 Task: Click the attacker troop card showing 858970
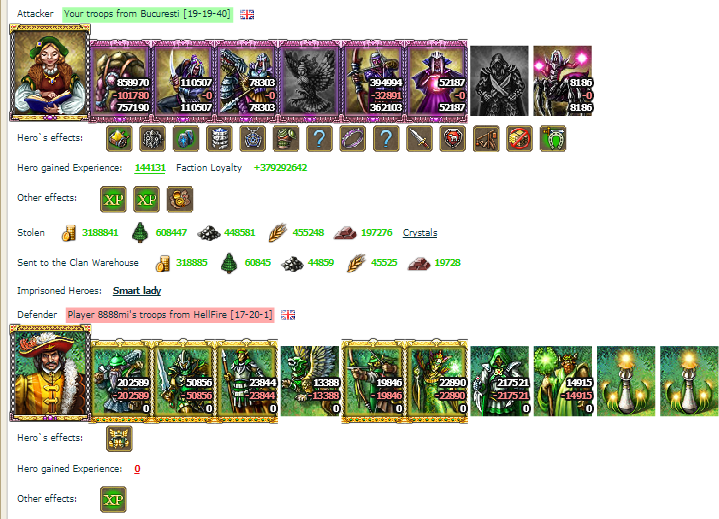coord(121,81)
